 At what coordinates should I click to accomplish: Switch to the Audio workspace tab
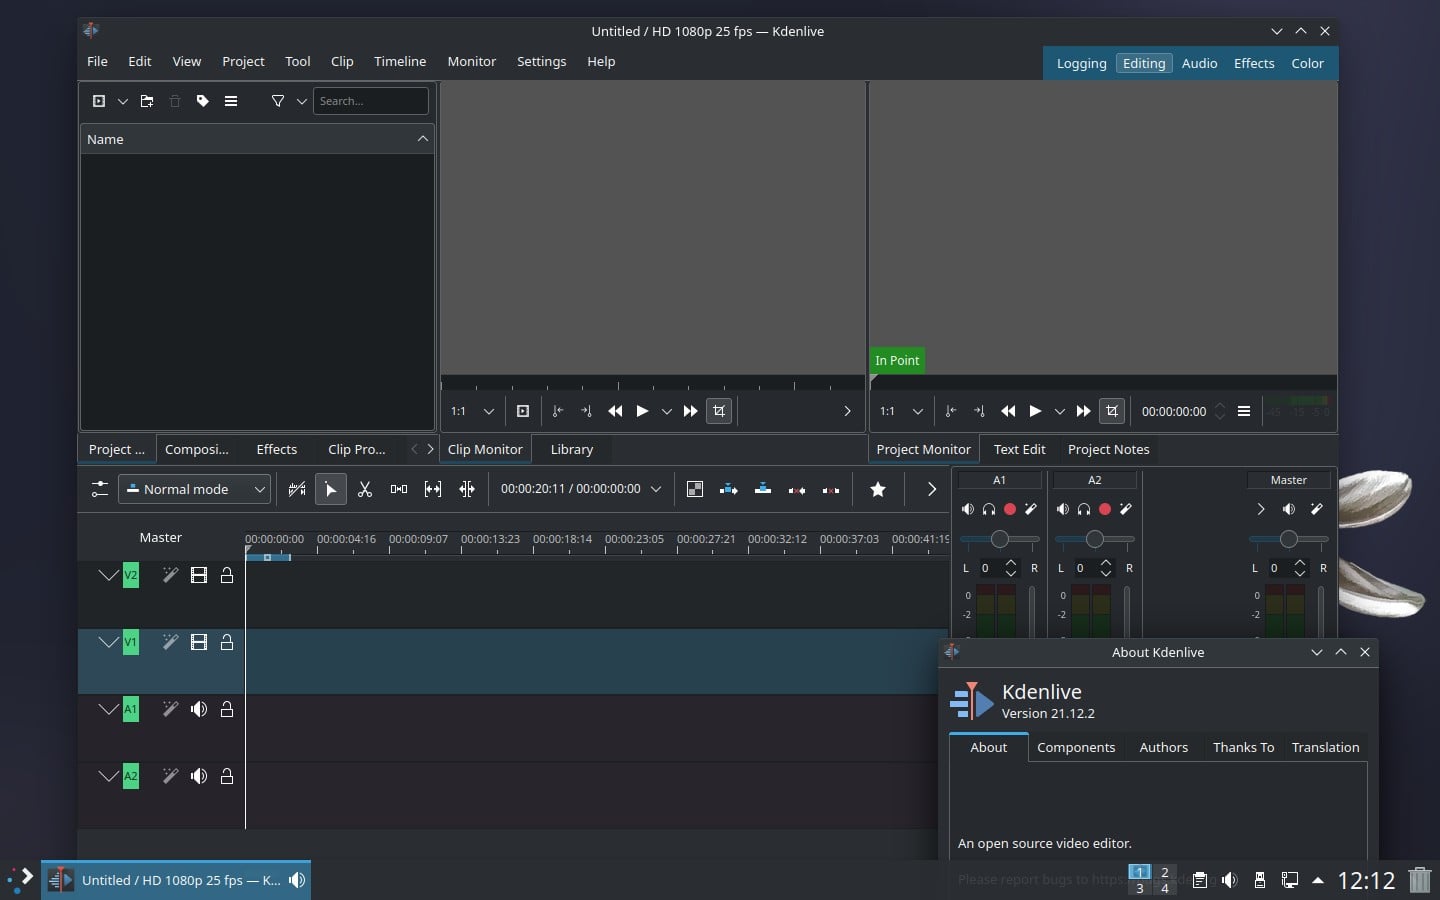pos(1199,63)
